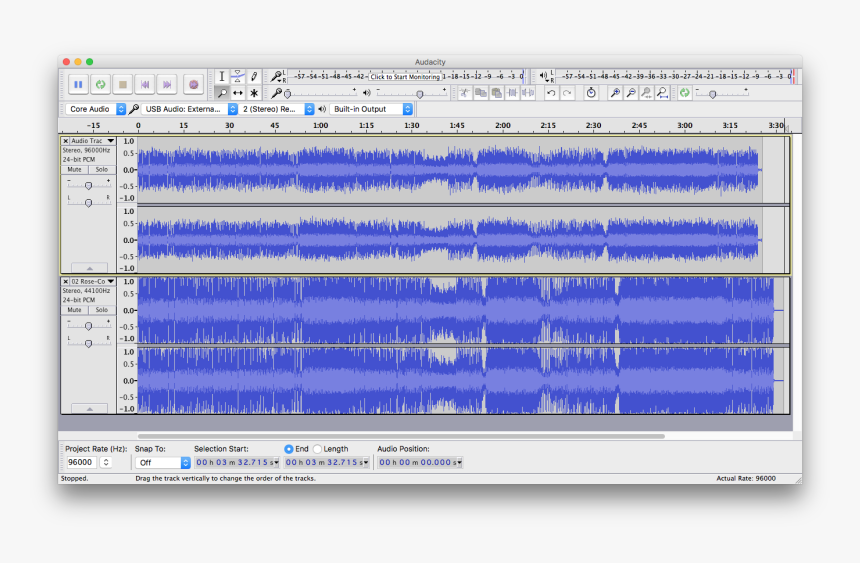The width and height of the screenshot is (860, 563).
Task: Collapse the Audio Track with bottom arrow
Action: [89, 268]
